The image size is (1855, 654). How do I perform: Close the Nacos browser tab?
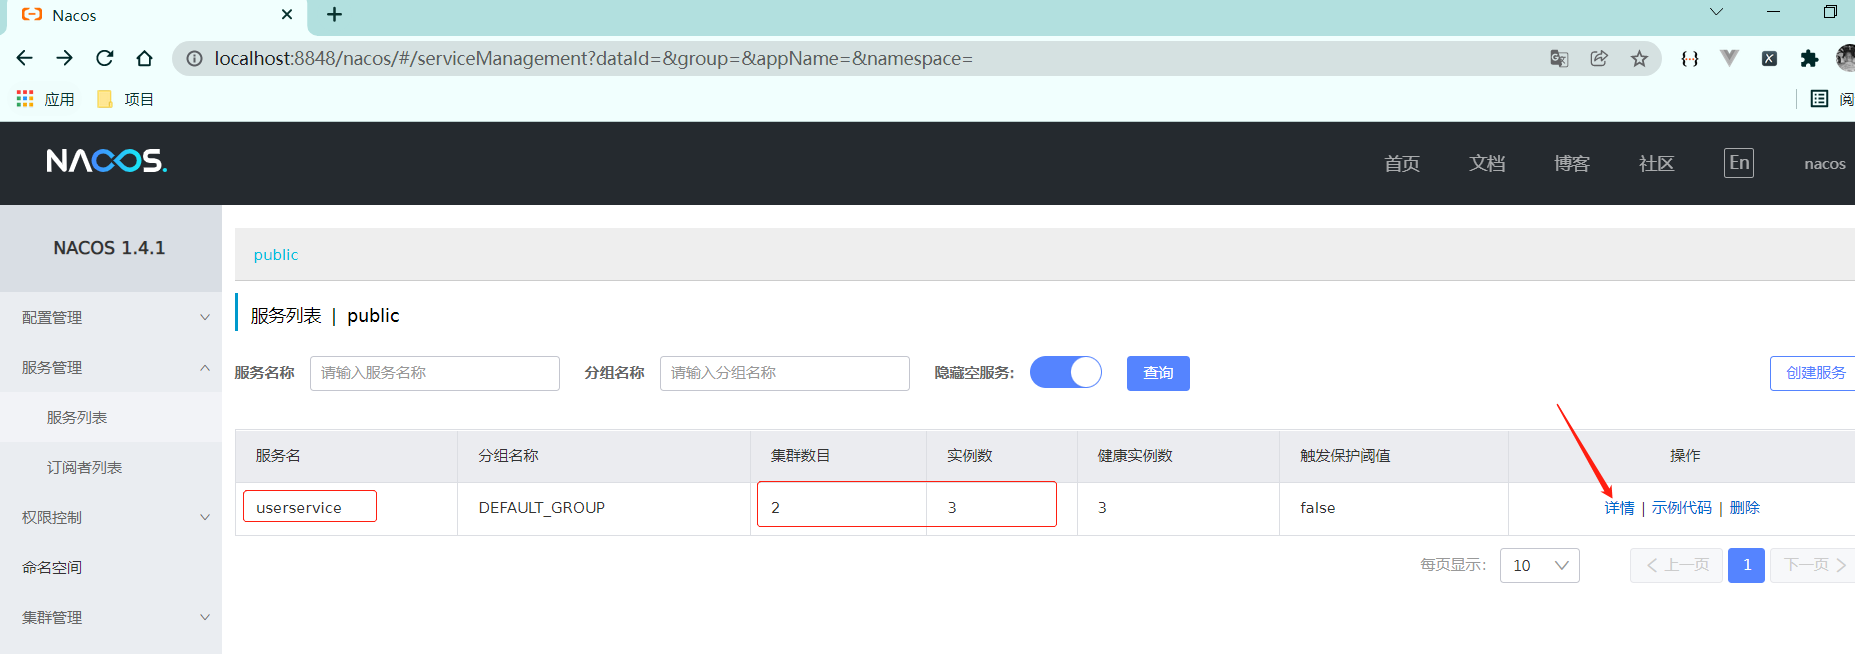[287, 14]
